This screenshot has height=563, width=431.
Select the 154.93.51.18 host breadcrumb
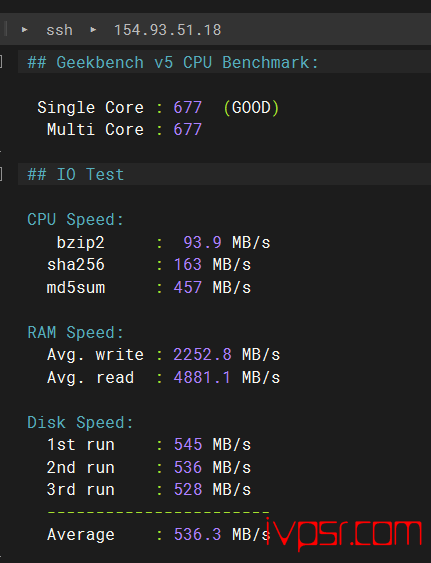(168, 30)
